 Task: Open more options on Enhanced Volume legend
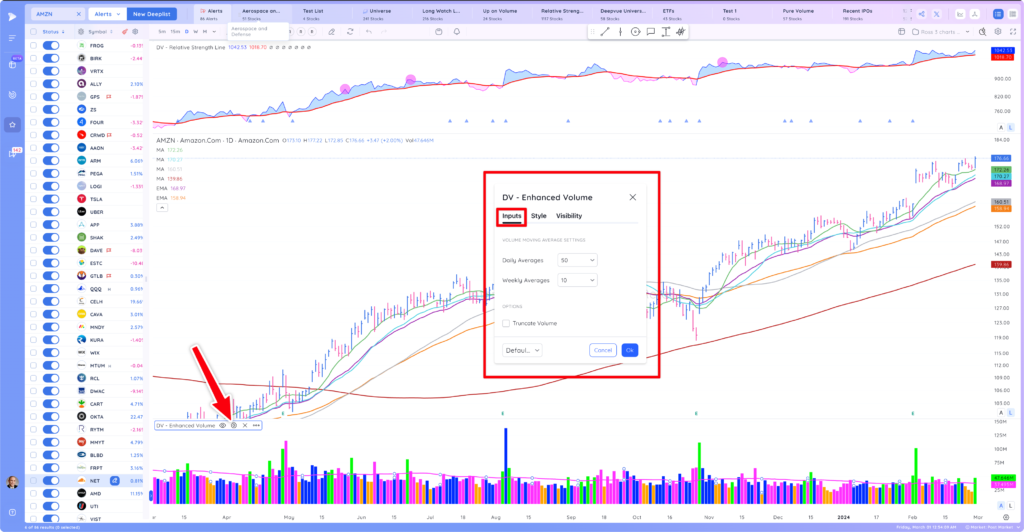click(x=256, y=426)
